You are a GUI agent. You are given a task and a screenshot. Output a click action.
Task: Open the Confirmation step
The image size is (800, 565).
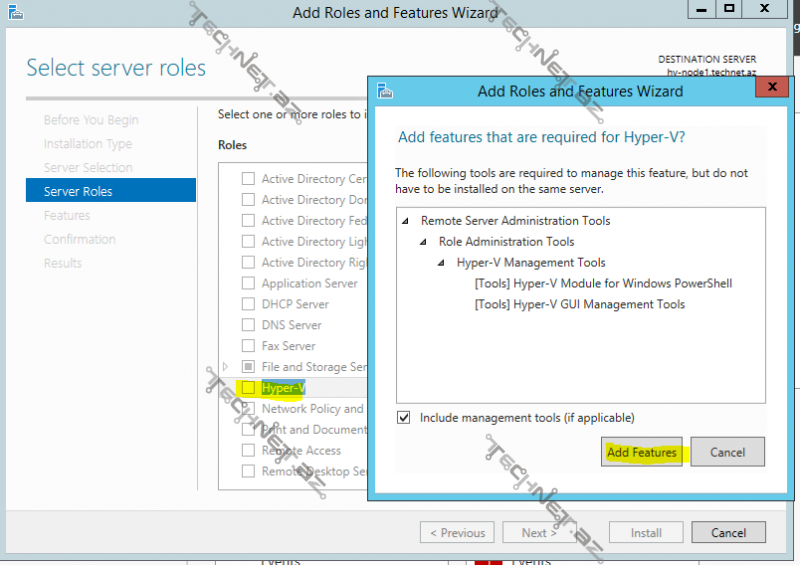(x=80, y=239)
